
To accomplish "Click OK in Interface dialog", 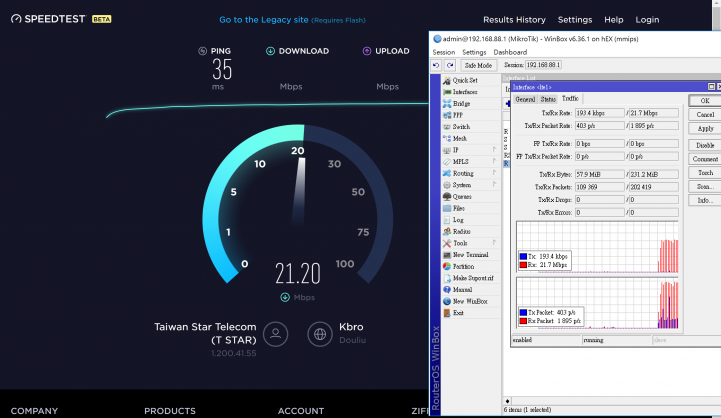I will [x=705, y=101].
